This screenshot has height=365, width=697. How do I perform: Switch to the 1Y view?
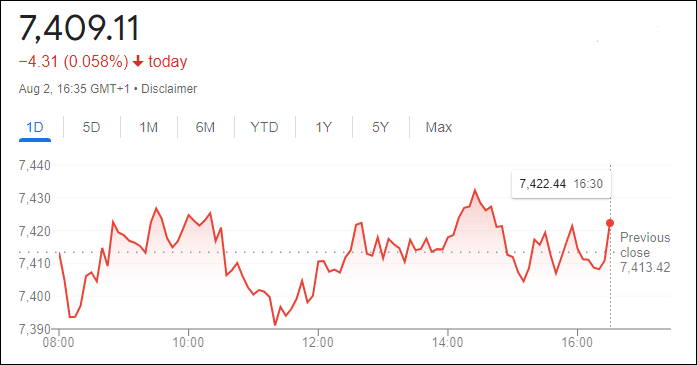pos(323,128)
